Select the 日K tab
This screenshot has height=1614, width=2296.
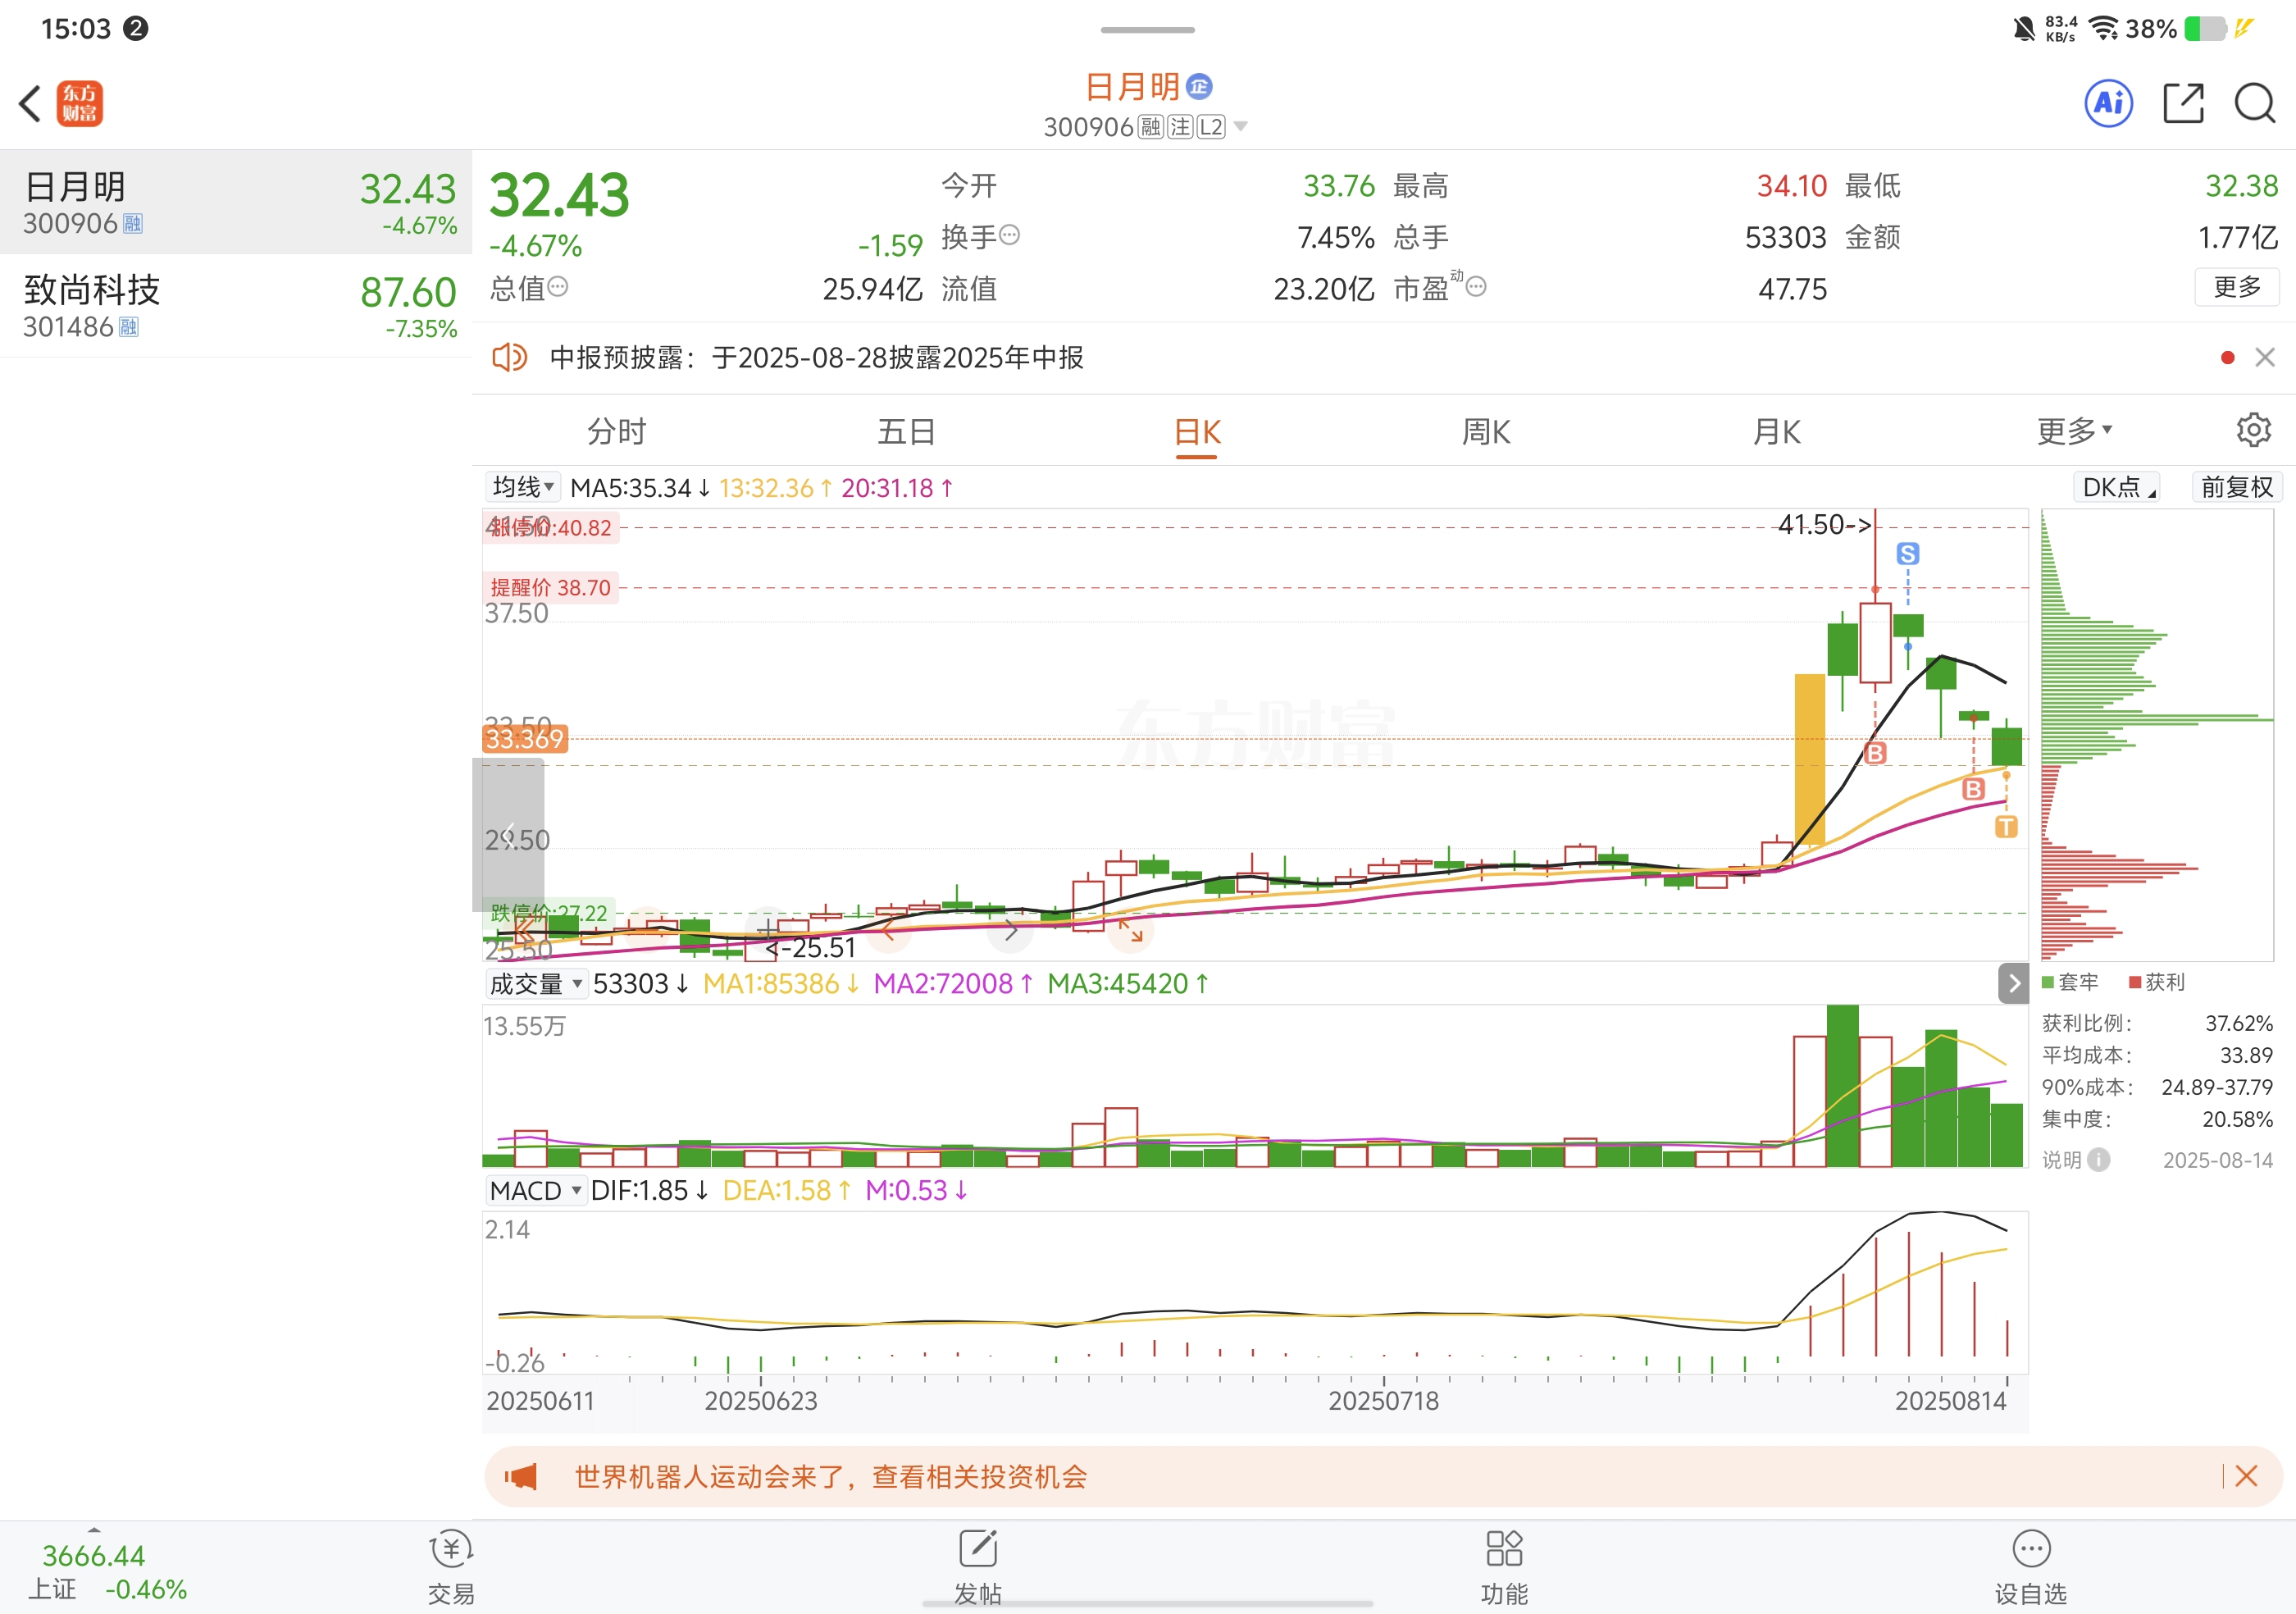[1197, 432]
